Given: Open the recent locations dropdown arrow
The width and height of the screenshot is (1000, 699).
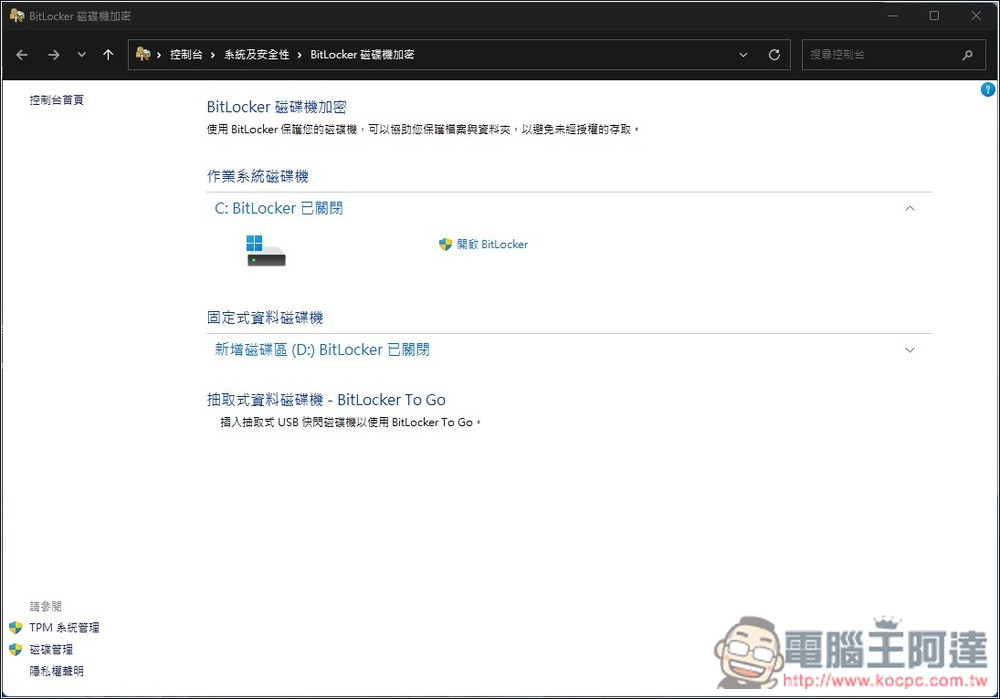Looking at the screenshot, I should pyautogui.click(x=81, y=55).
